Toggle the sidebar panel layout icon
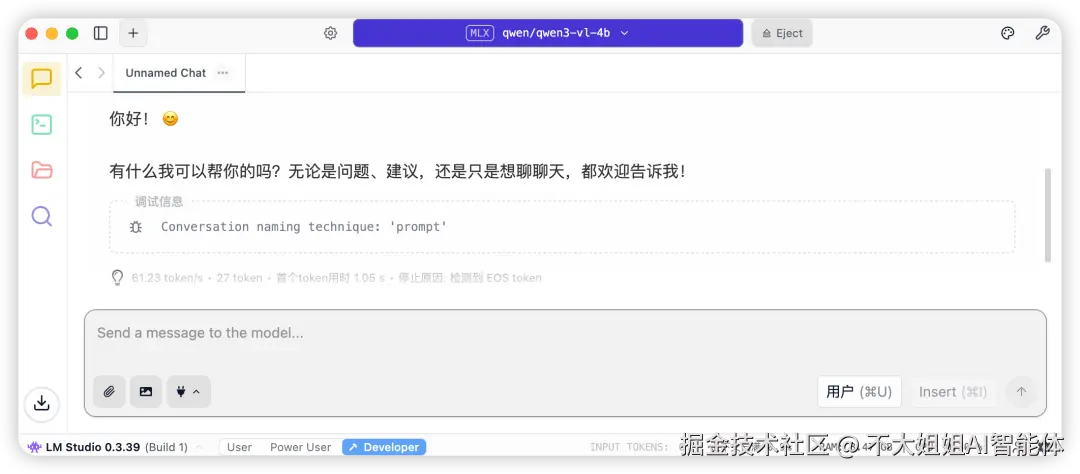The width and height of the screenshot is (1080, 474). [101, 33]
